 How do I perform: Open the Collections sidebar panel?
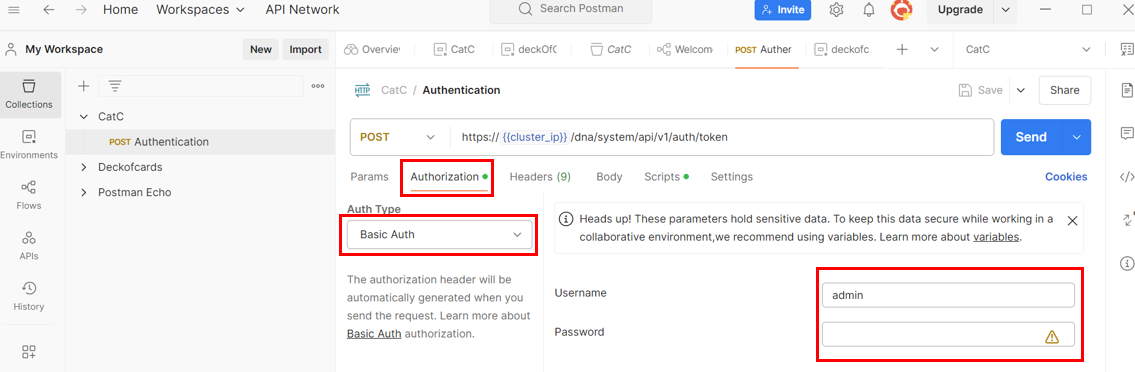29,94
